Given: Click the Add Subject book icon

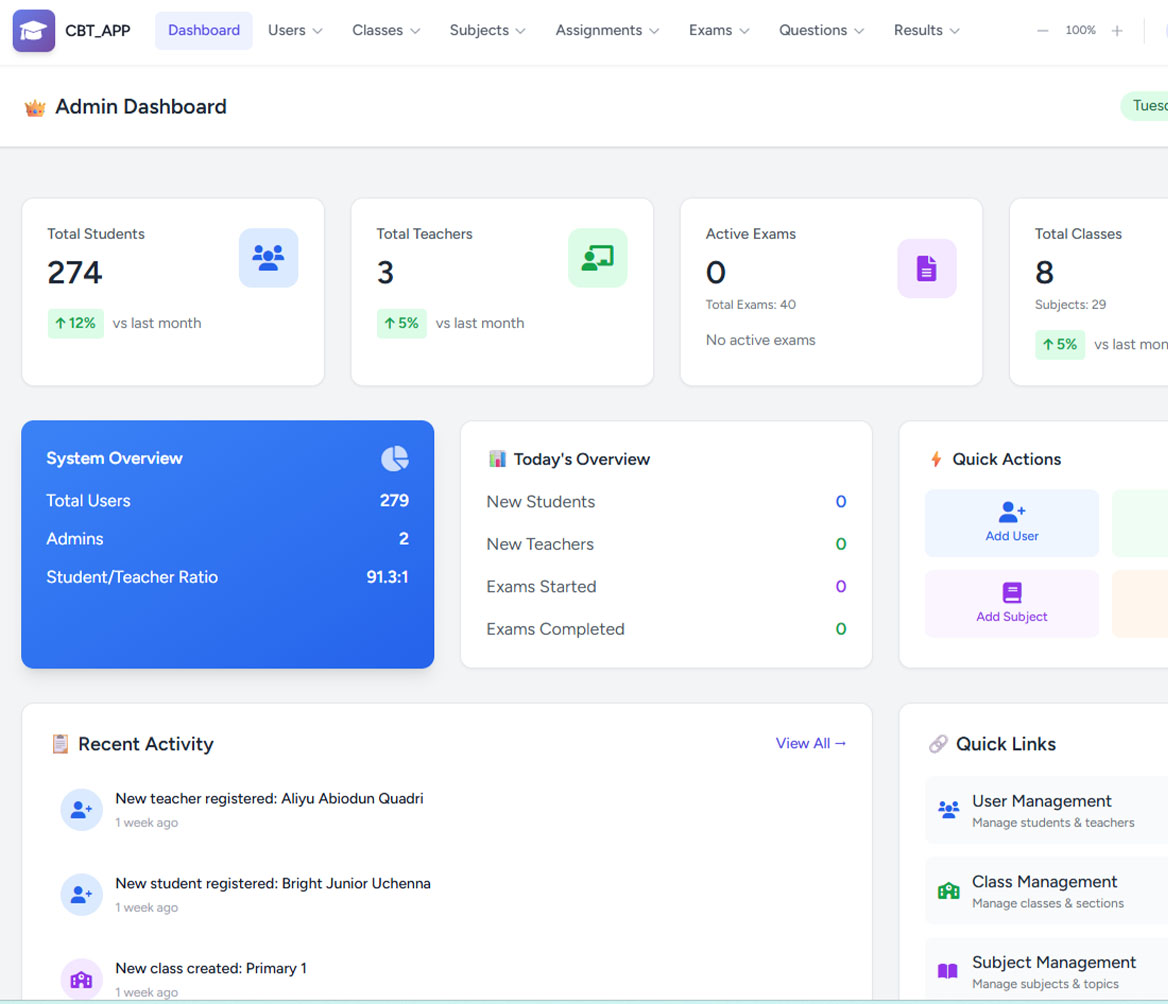Looking at the screenshot, I should click(x=1011, y=593).
